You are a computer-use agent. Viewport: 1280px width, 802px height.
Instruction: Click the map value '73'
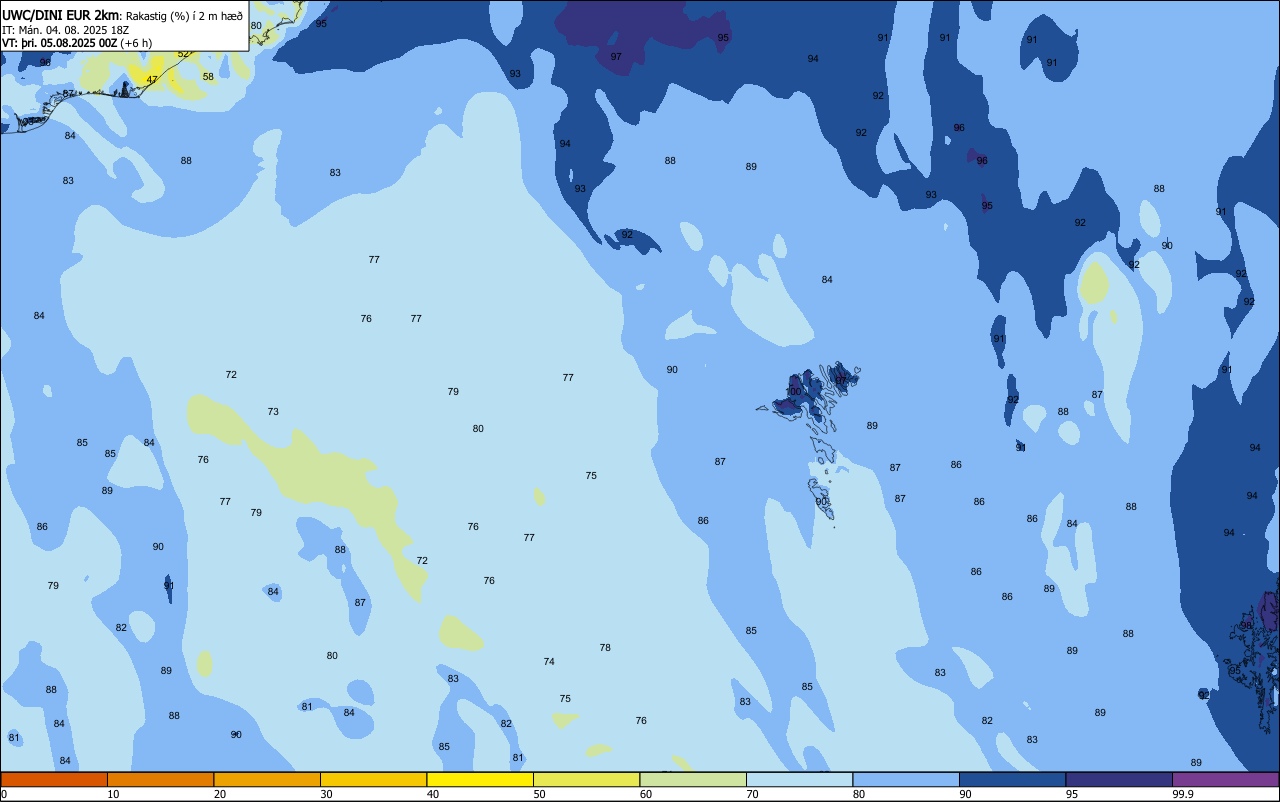pyautogui.click(x=273, y=411)
